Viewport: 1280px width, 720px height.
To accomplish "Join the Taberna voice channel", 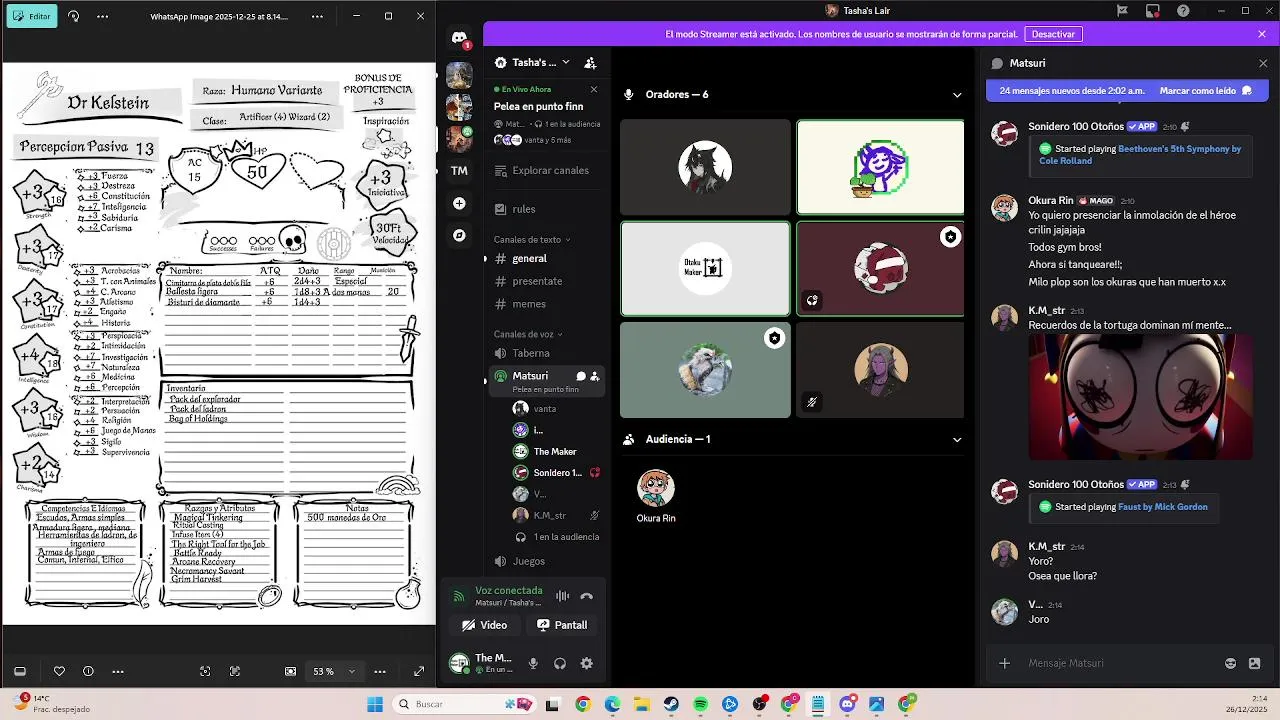I will [x=548, y=353].
